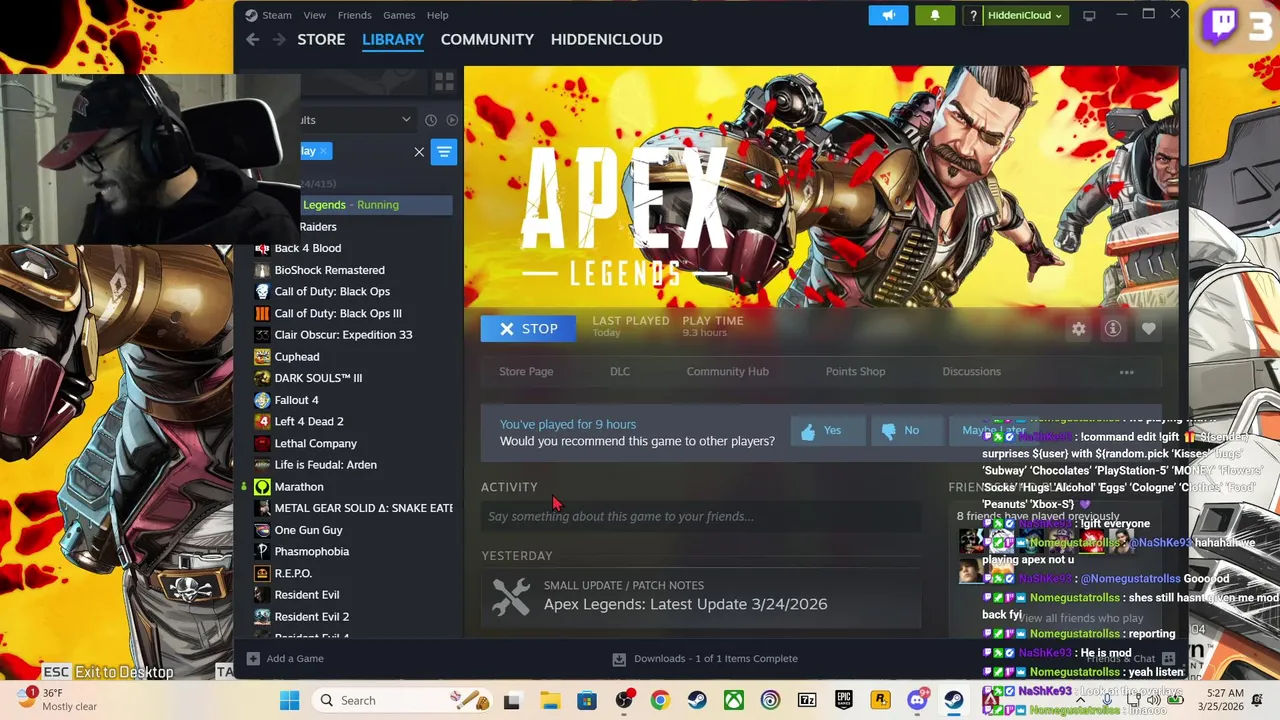
Task: Select Clair Obscur: Expedition 33
Action: point(343,335)
